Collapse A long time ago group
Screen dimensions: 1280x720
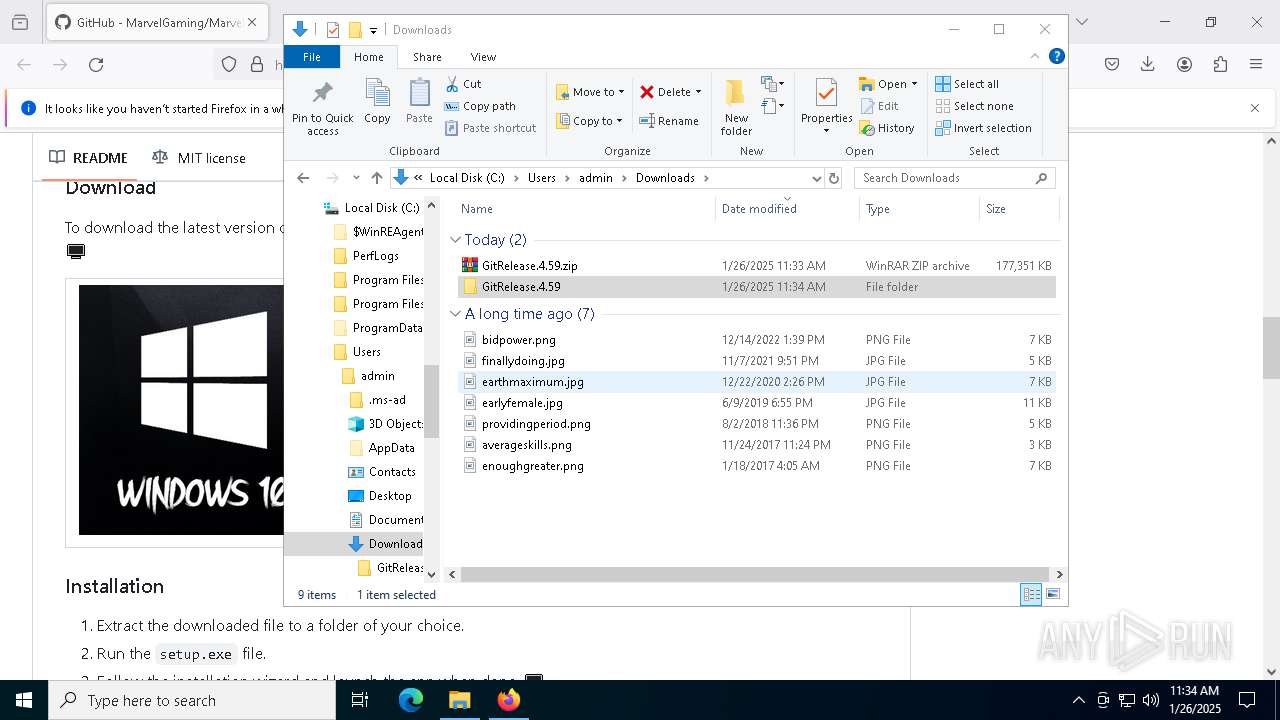coord(455,314)
